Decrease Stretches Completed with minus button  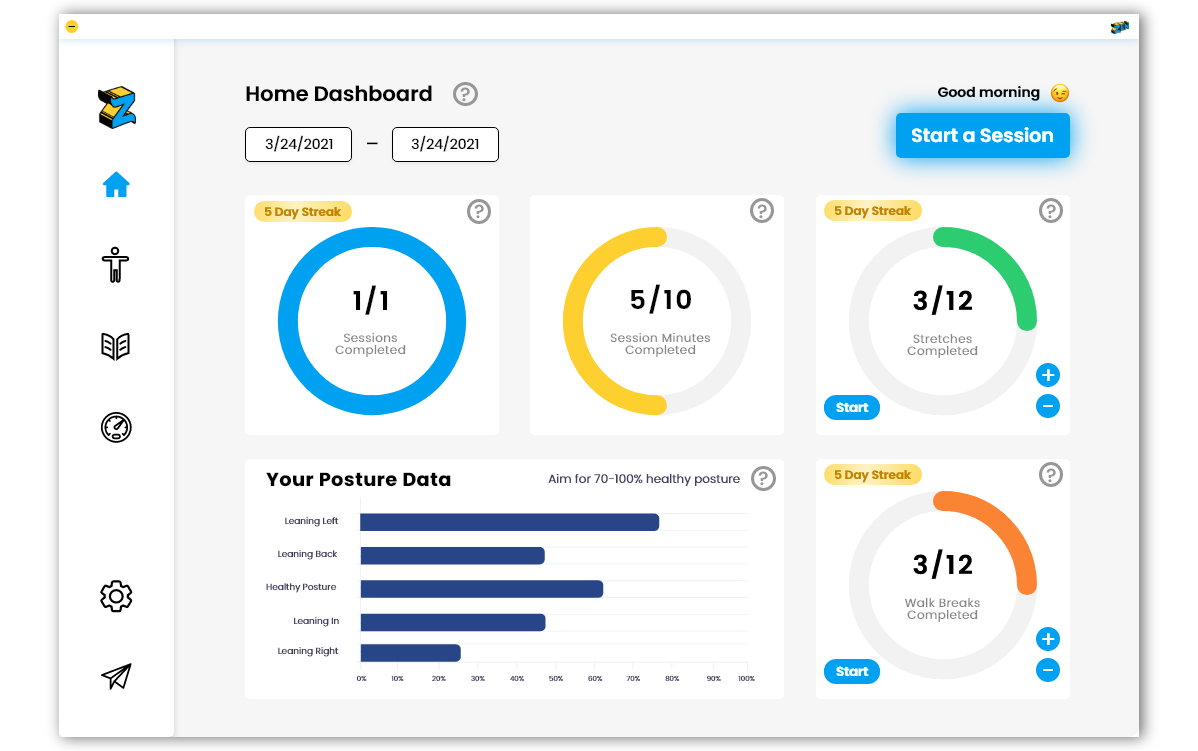tap(1047, 406)
